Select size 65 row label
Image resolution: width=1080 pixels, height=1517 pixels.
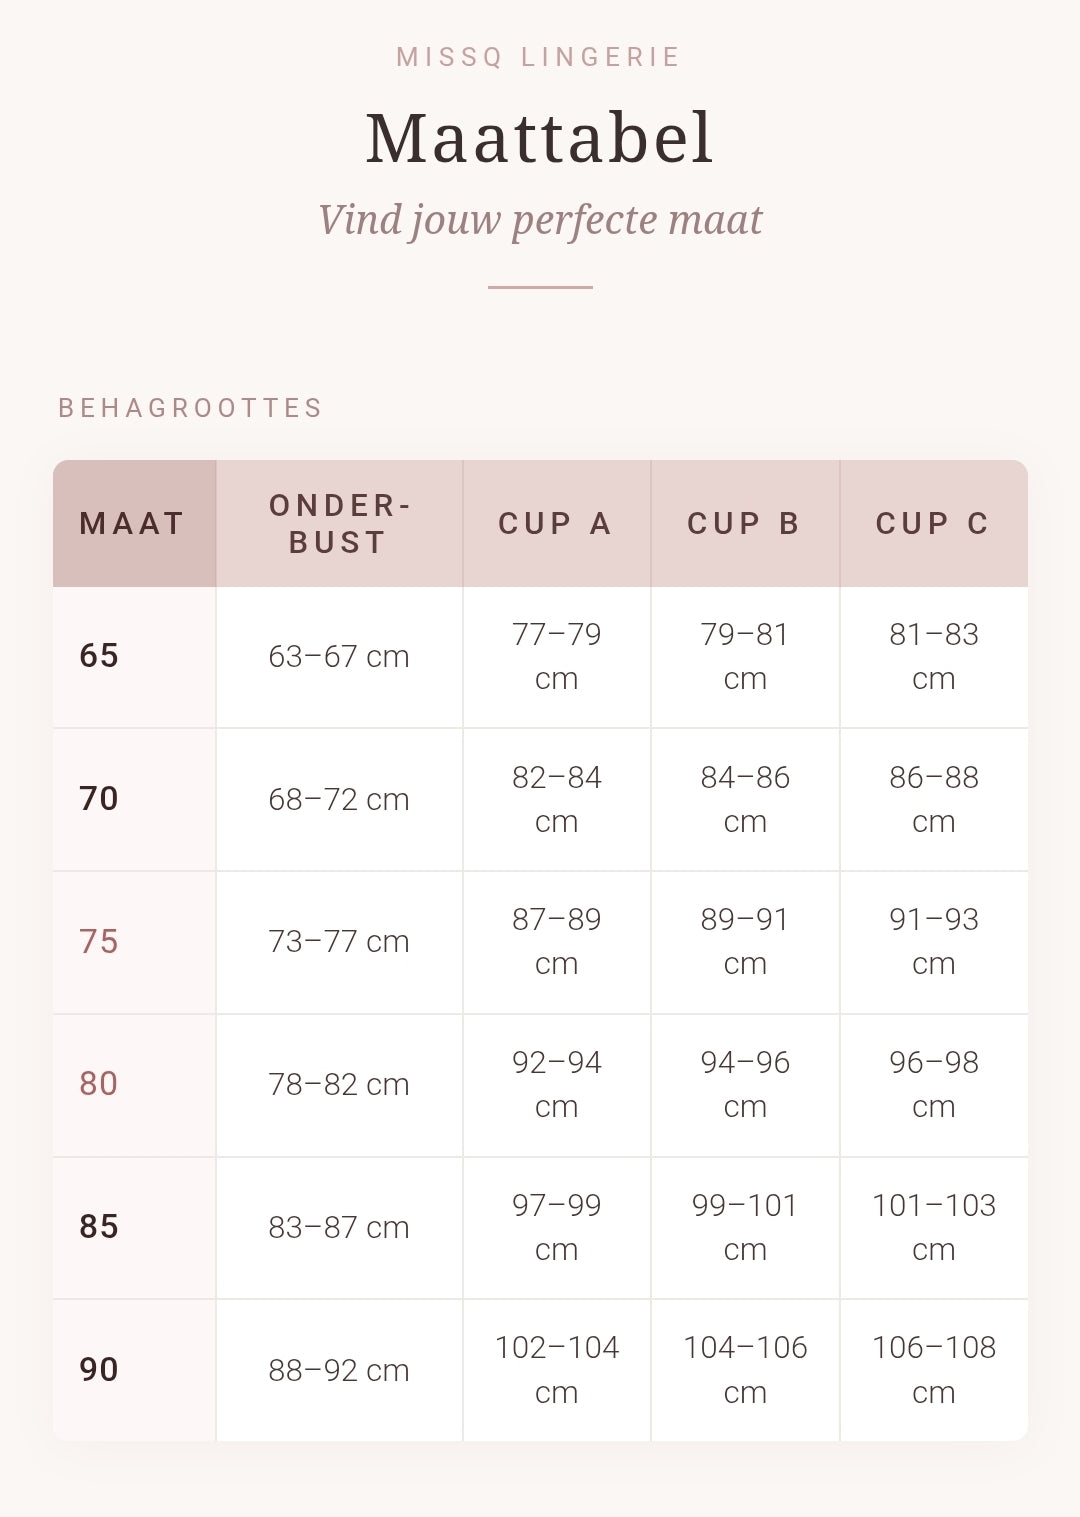99,656
